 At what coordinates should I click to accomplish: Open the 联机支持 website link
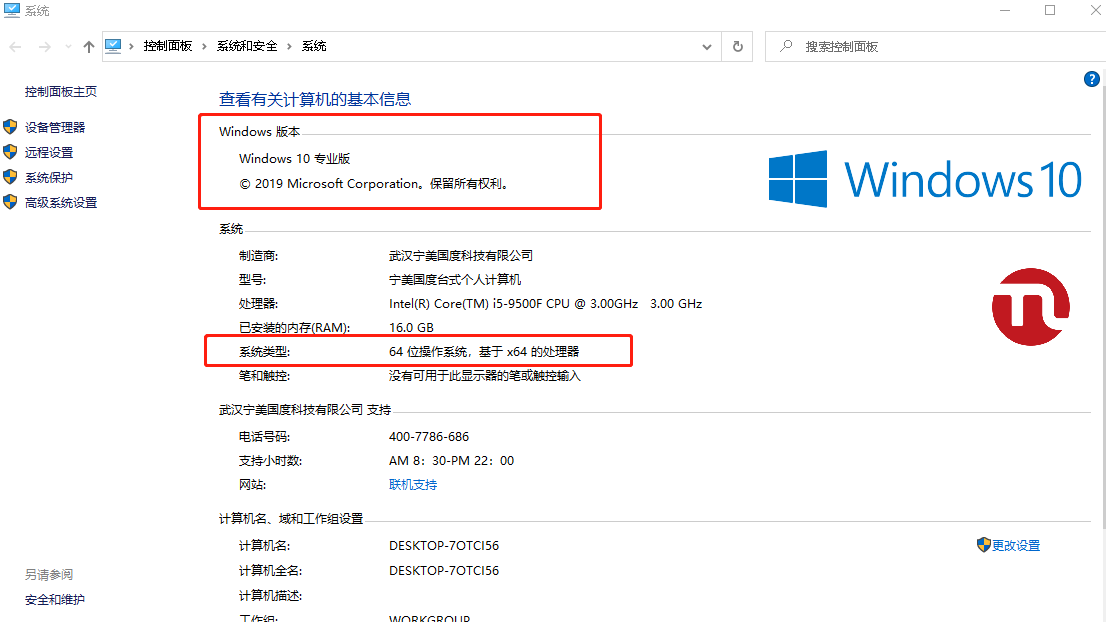413,485
